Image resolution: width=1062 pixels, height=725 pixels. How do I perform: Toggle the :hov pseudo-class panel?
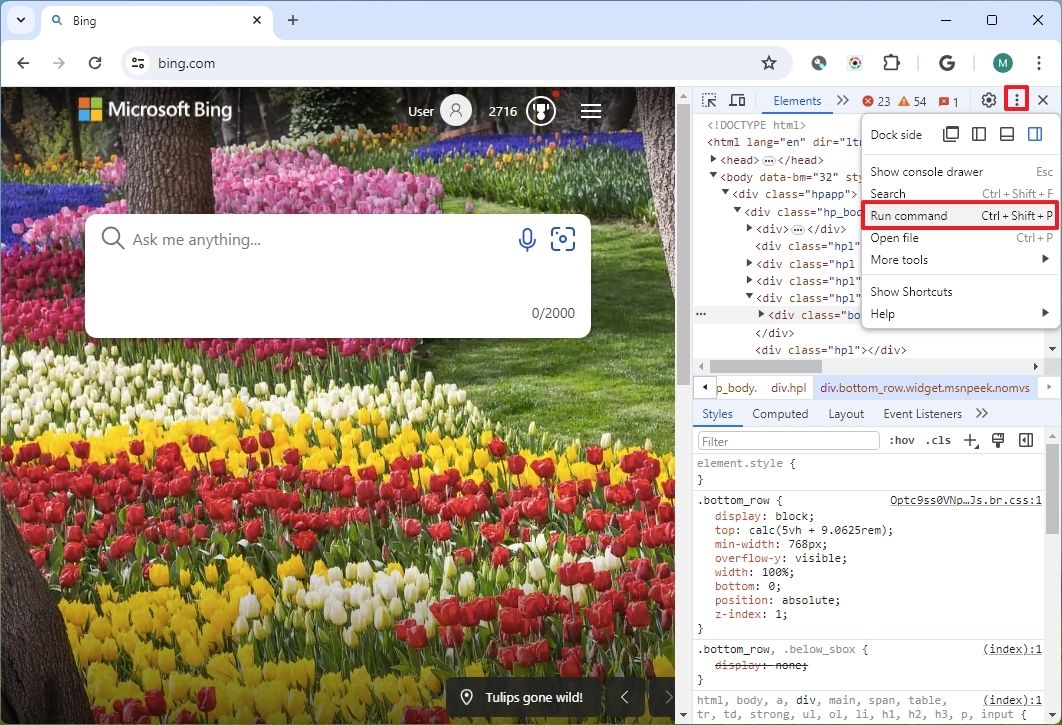[901, 440]
